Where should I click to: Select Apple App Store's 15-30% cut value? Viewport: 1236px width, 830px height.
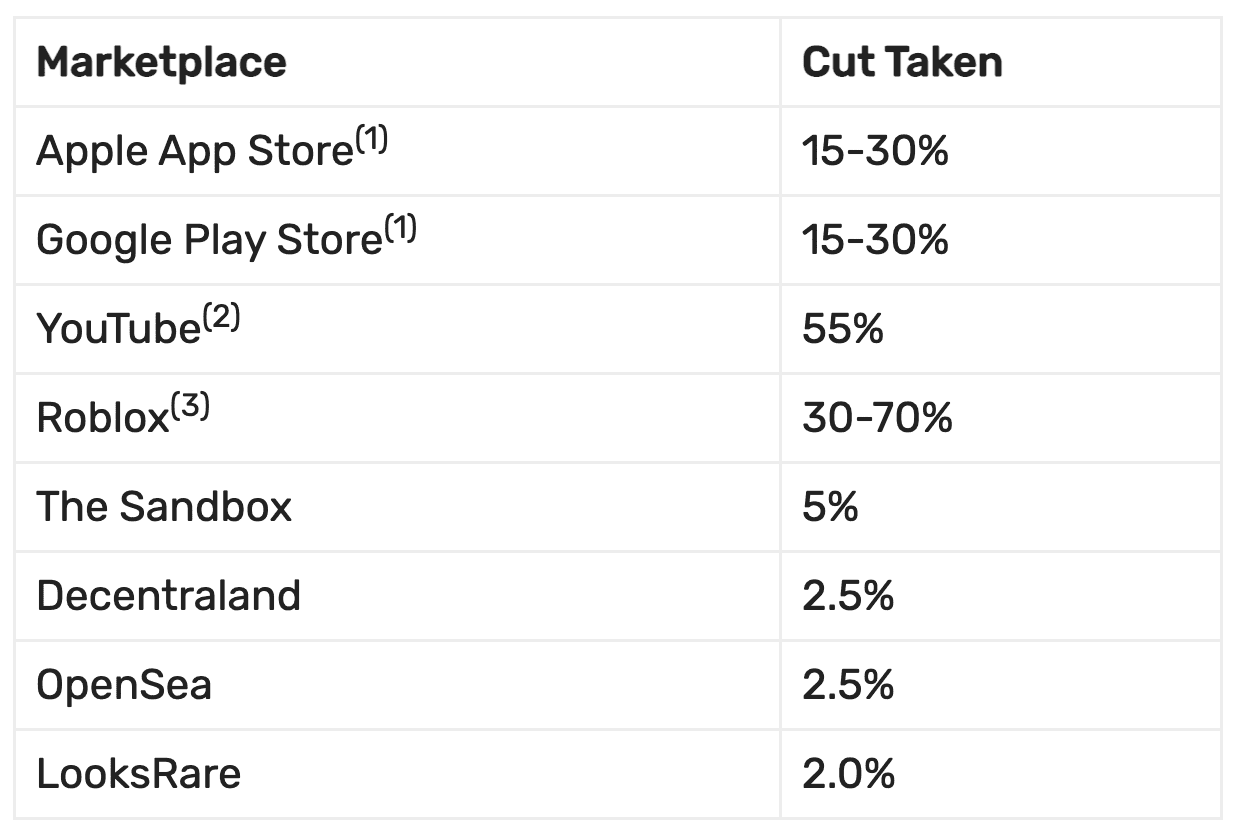pos(874,152)
